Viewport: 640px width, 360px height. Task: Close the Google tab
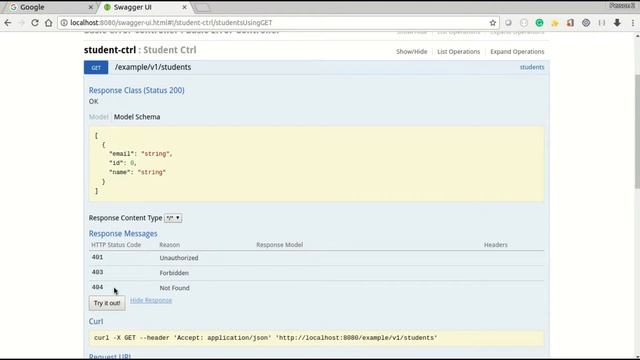[91, 7]
